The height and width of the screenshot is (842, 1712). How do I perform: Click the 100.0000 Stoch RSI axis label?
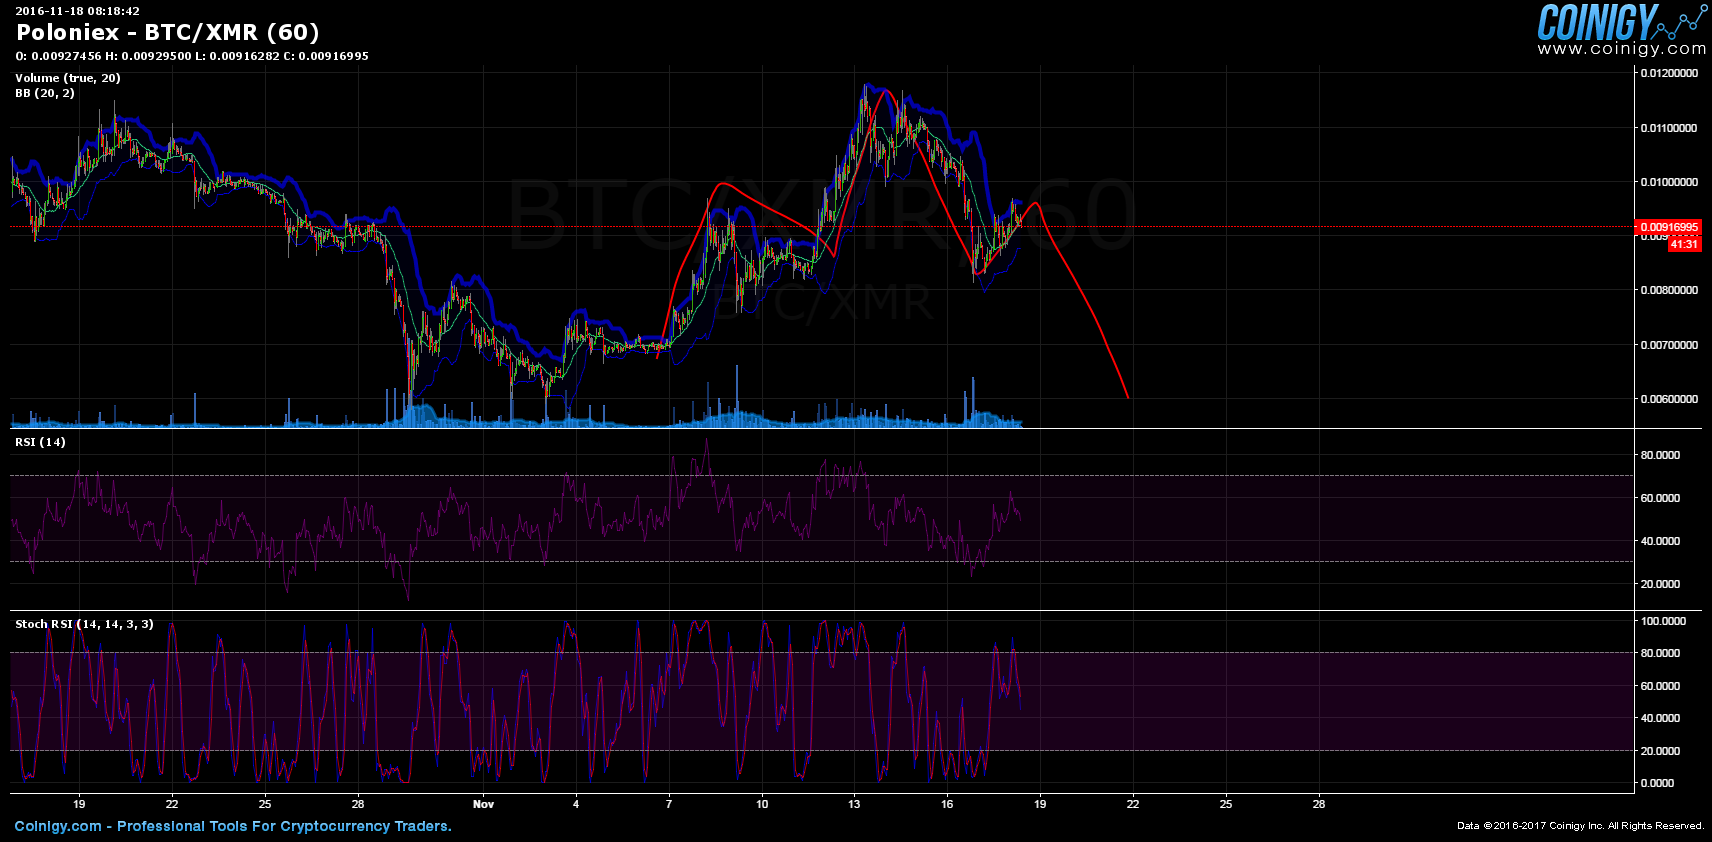[x=1663, y=621]
